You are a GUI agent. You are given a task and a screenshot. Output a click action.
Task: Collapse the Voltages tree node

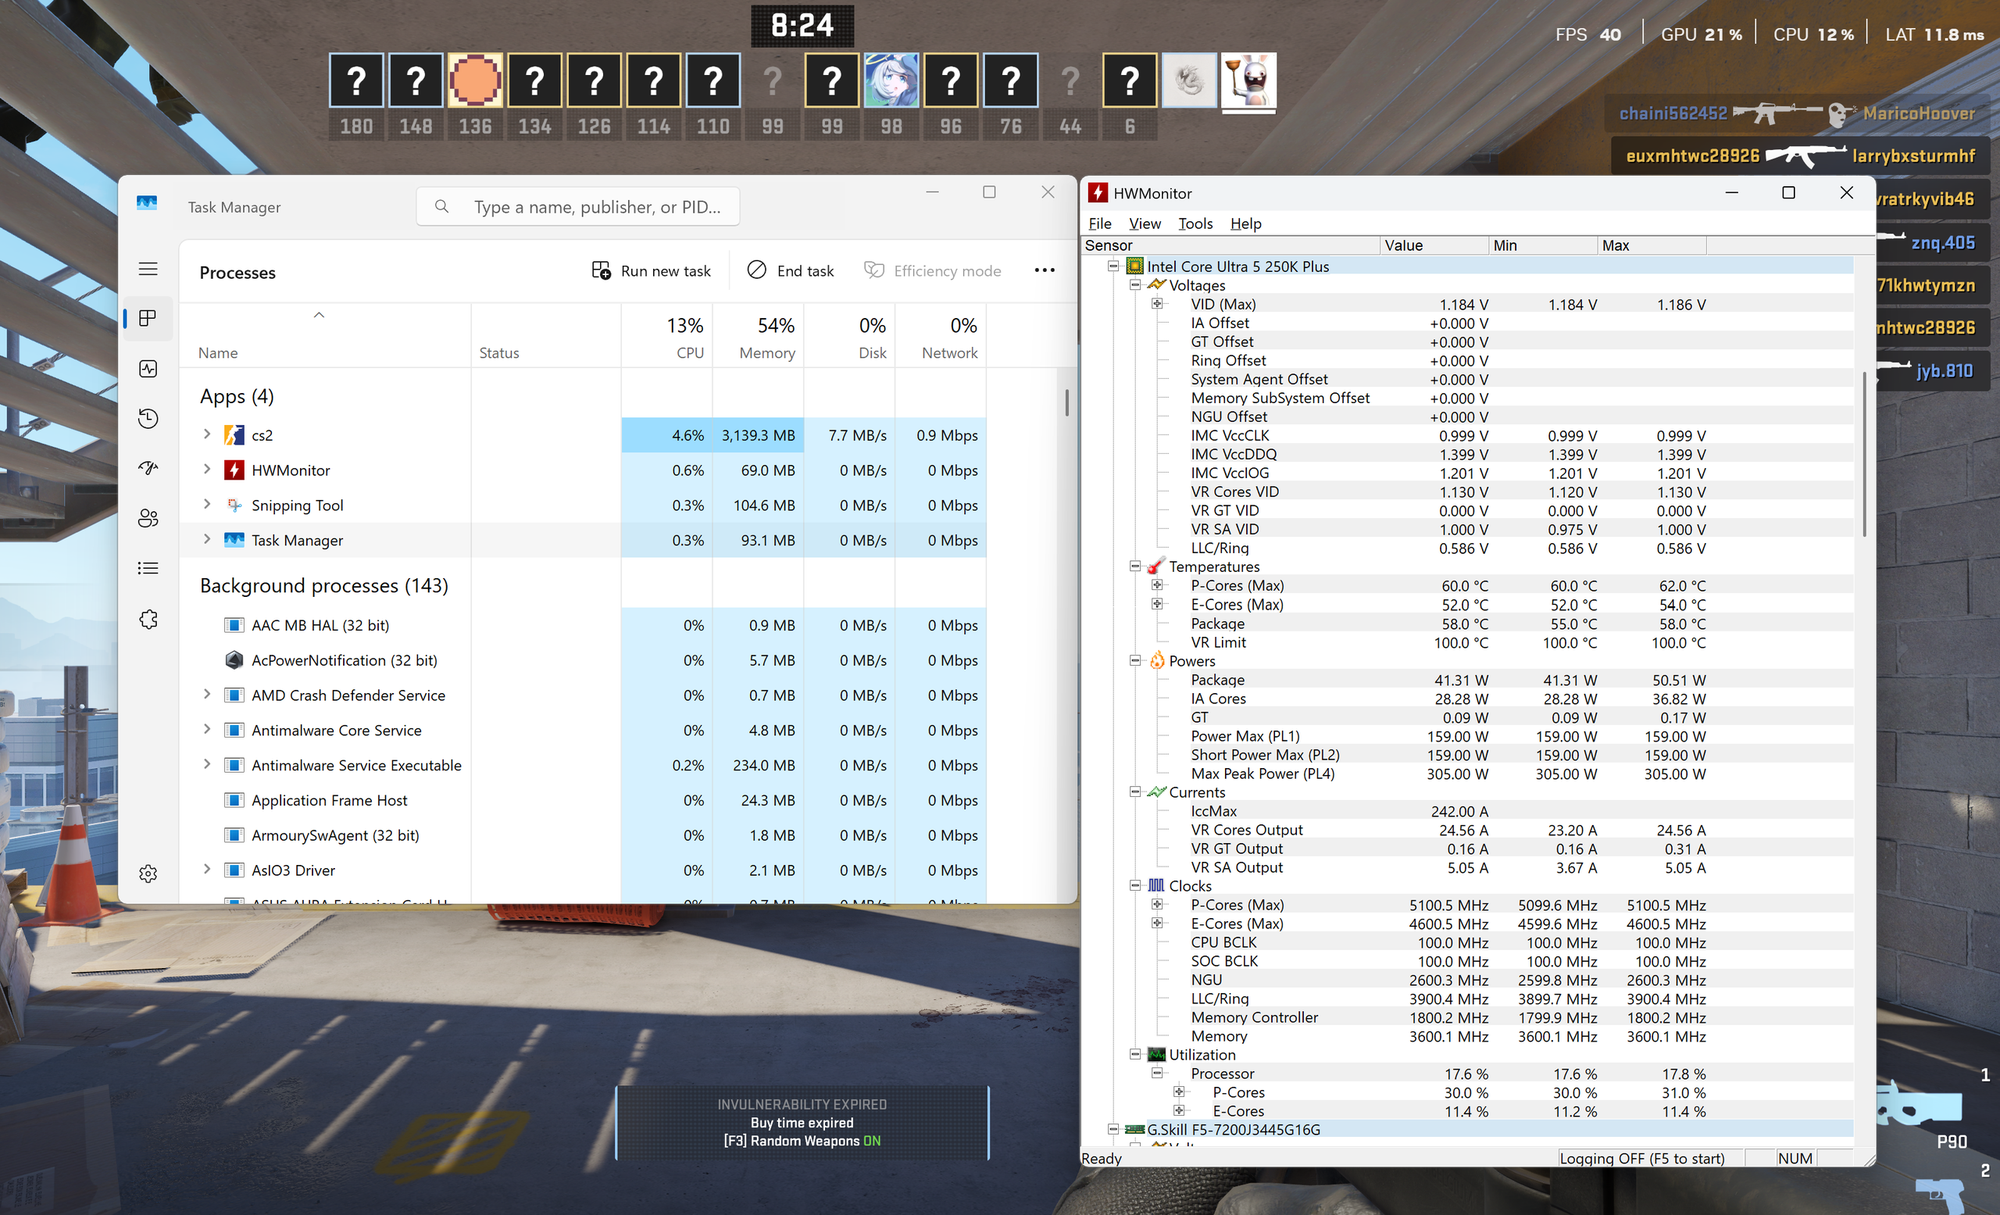click(x=1135, y=285)
